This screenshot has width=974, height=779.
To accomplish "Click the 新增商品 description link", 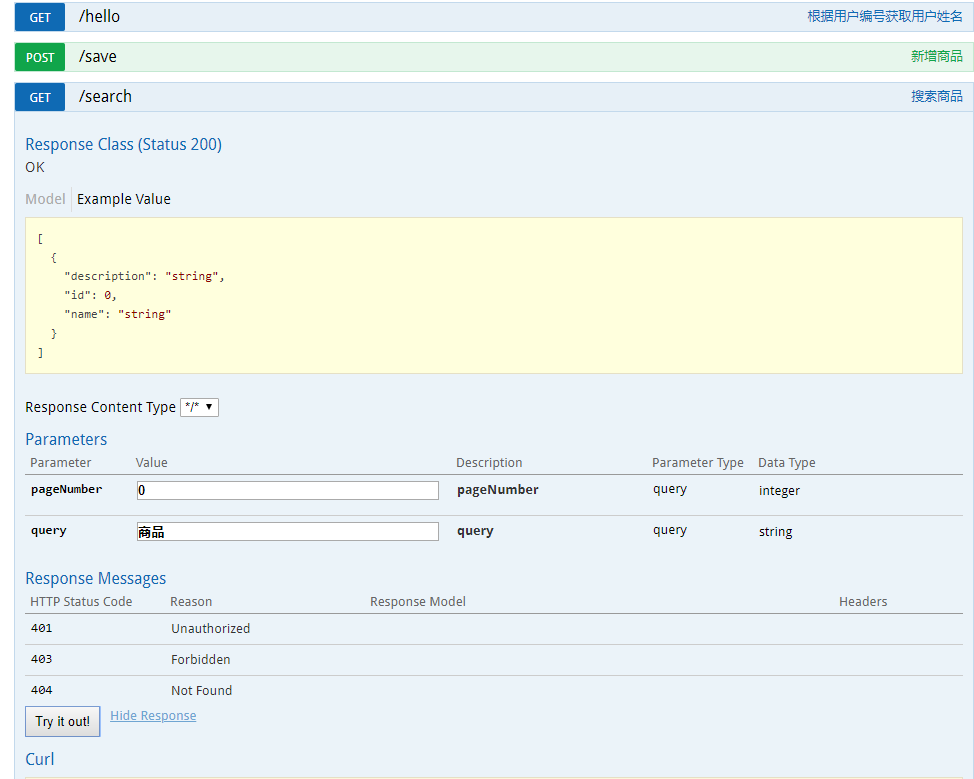I will (936, 57).
